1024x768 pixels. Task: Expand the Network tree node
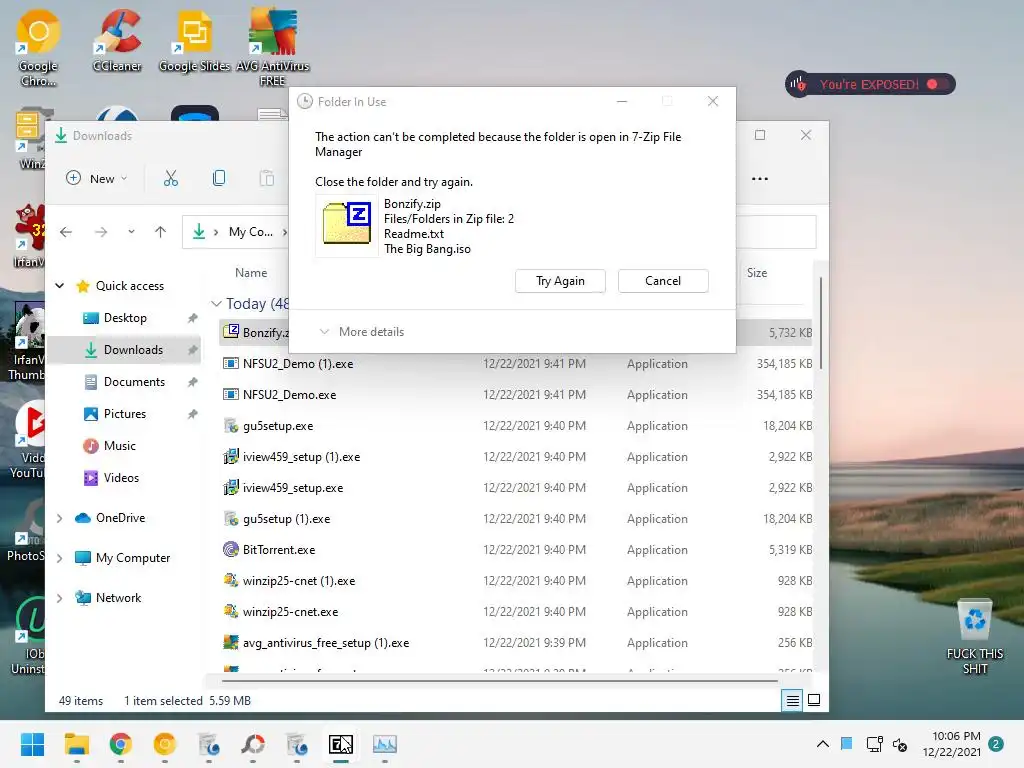[59, 598]
